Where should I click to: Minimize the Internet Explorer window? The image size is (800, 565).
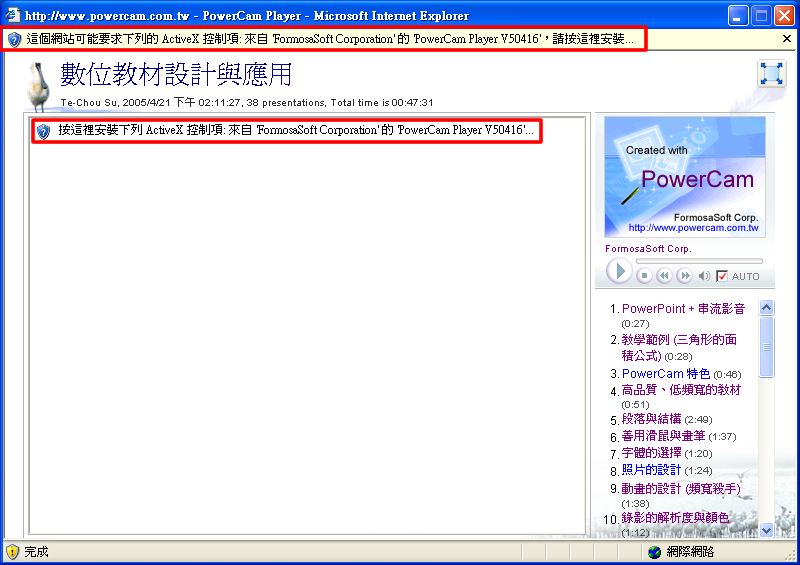pyautogui.click(x=738, y=16)
